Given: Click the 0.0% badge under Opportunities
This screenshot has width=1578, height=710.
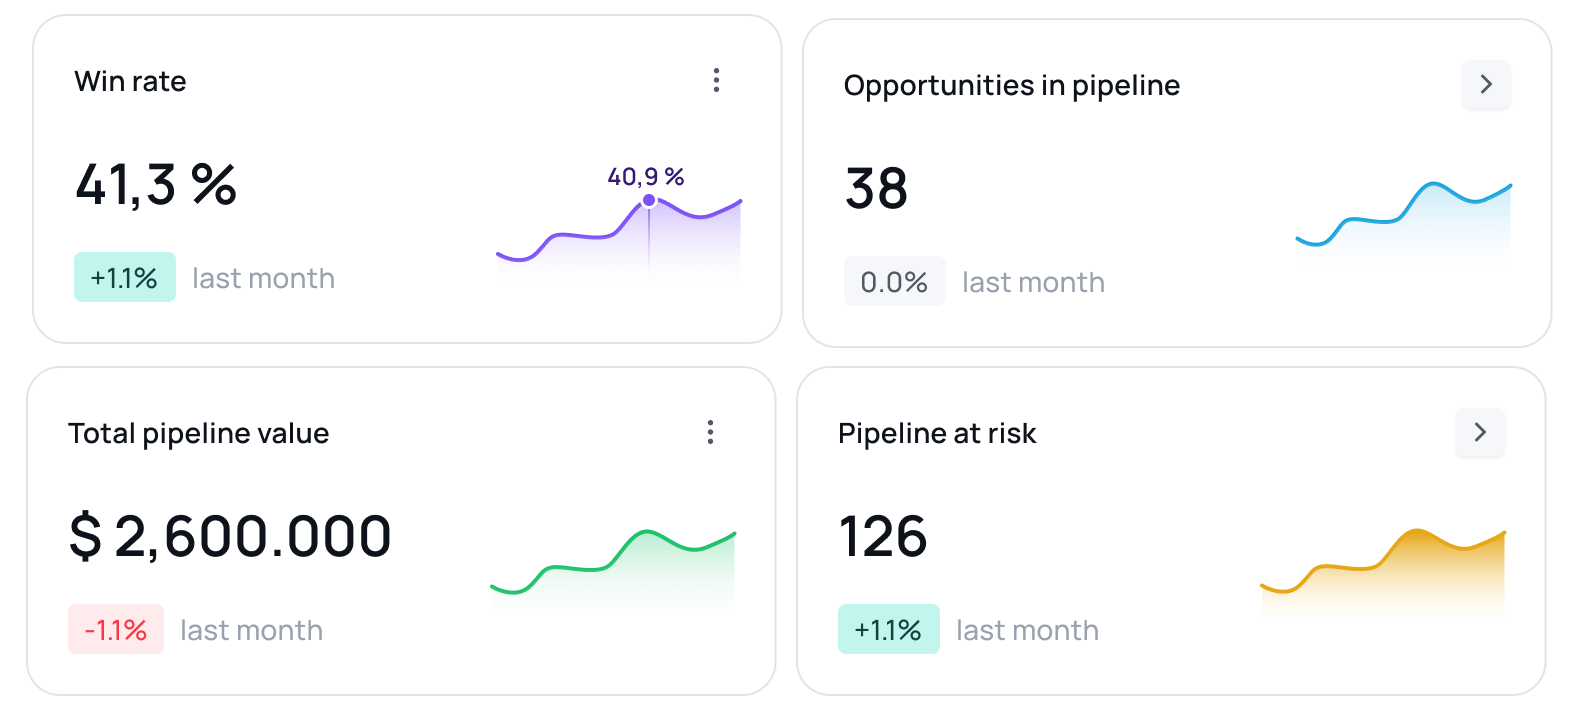Looking at the screenshot, I should pyautogui.click(x=894, y=282).
